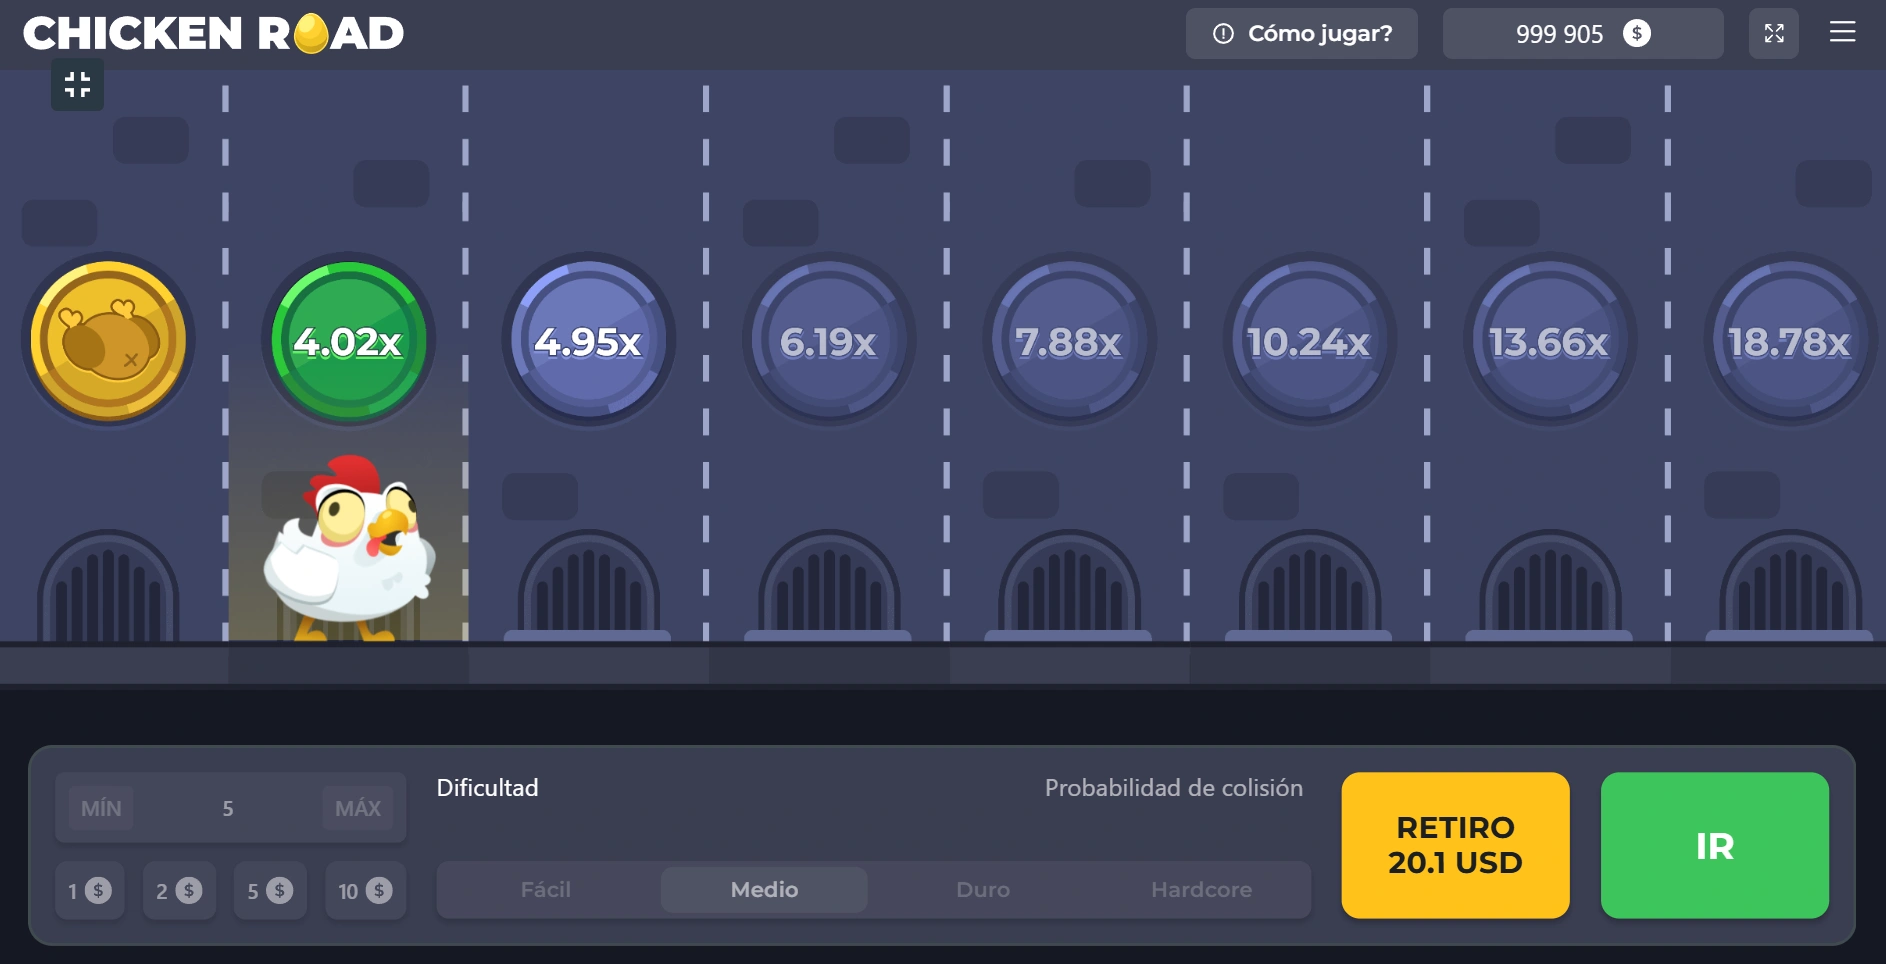Screen dimensions: 1886x964
Task: Click the 4.95x multiplier manhole
Action: click(x=588, y=340)
